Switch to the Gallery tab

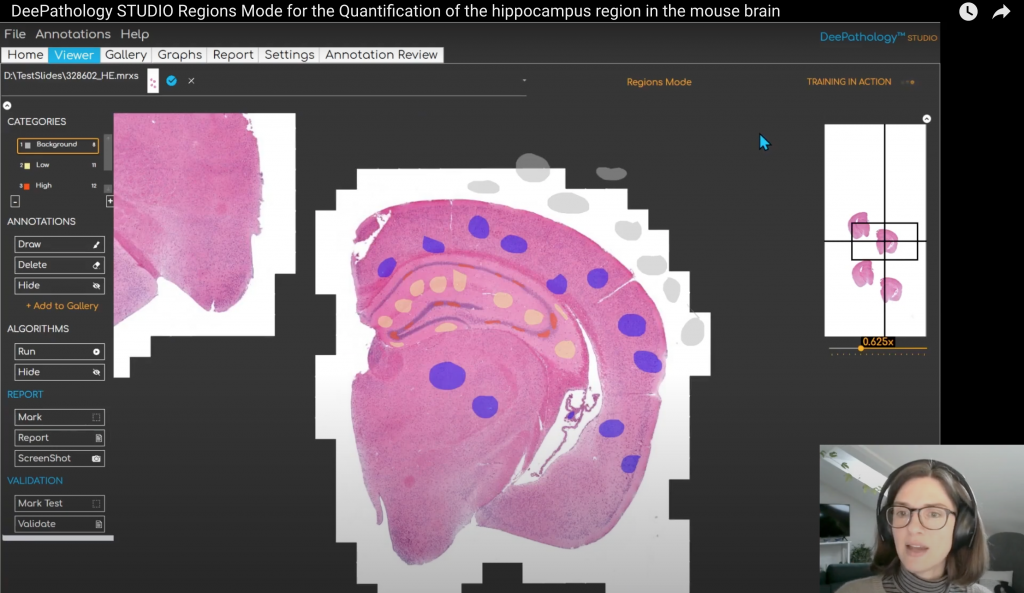click(x=126, y=55)
